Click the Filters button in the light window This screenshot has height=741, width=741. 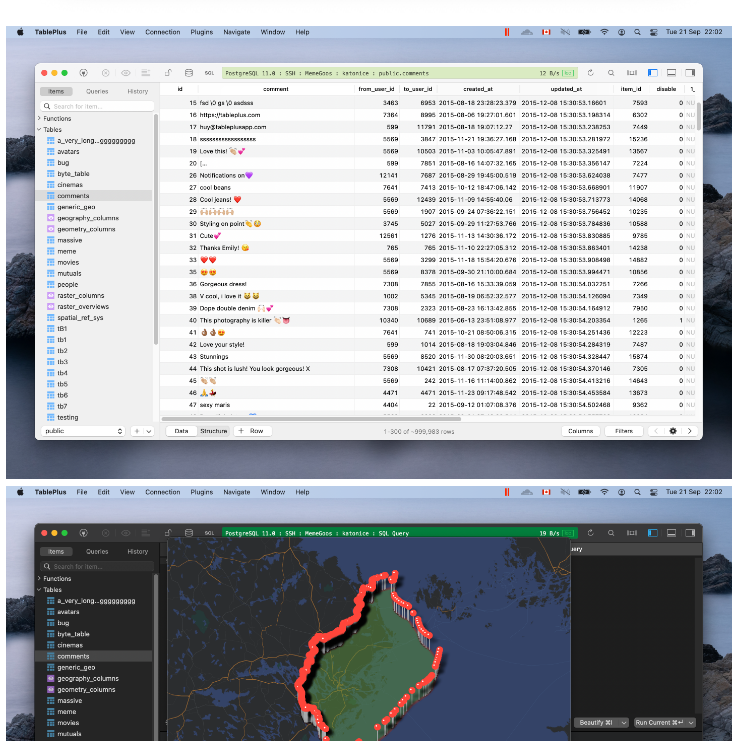[624, 431]
